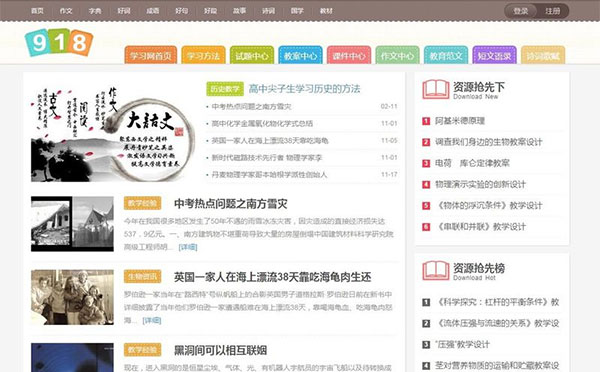Screen dimensions: 600x372
Task: Select the green 试题中心 tab
Action: pyautogui.click(x=252, y=55)
